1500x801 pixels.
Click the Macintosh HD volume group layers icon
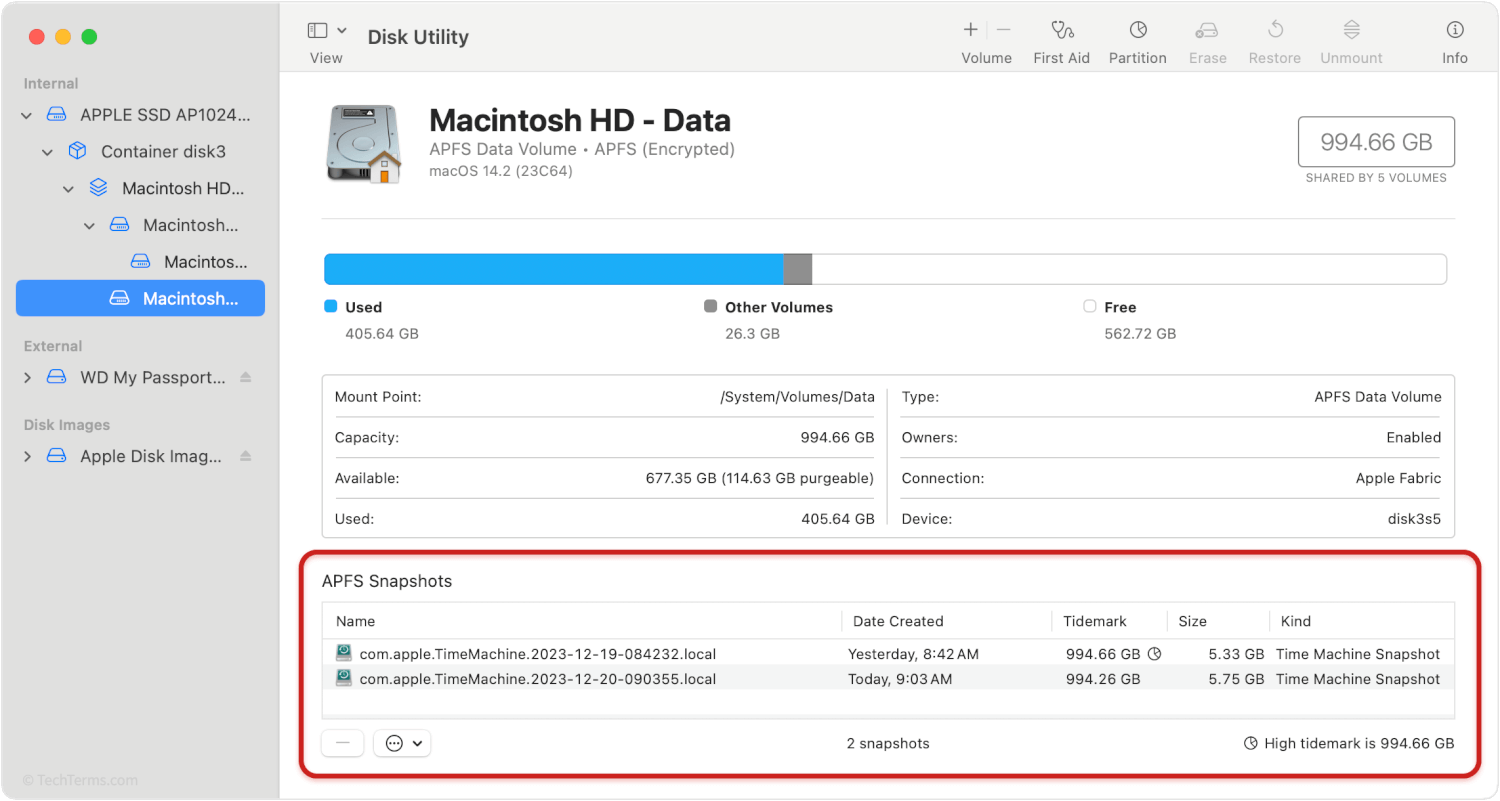click(x=98, y=188)
